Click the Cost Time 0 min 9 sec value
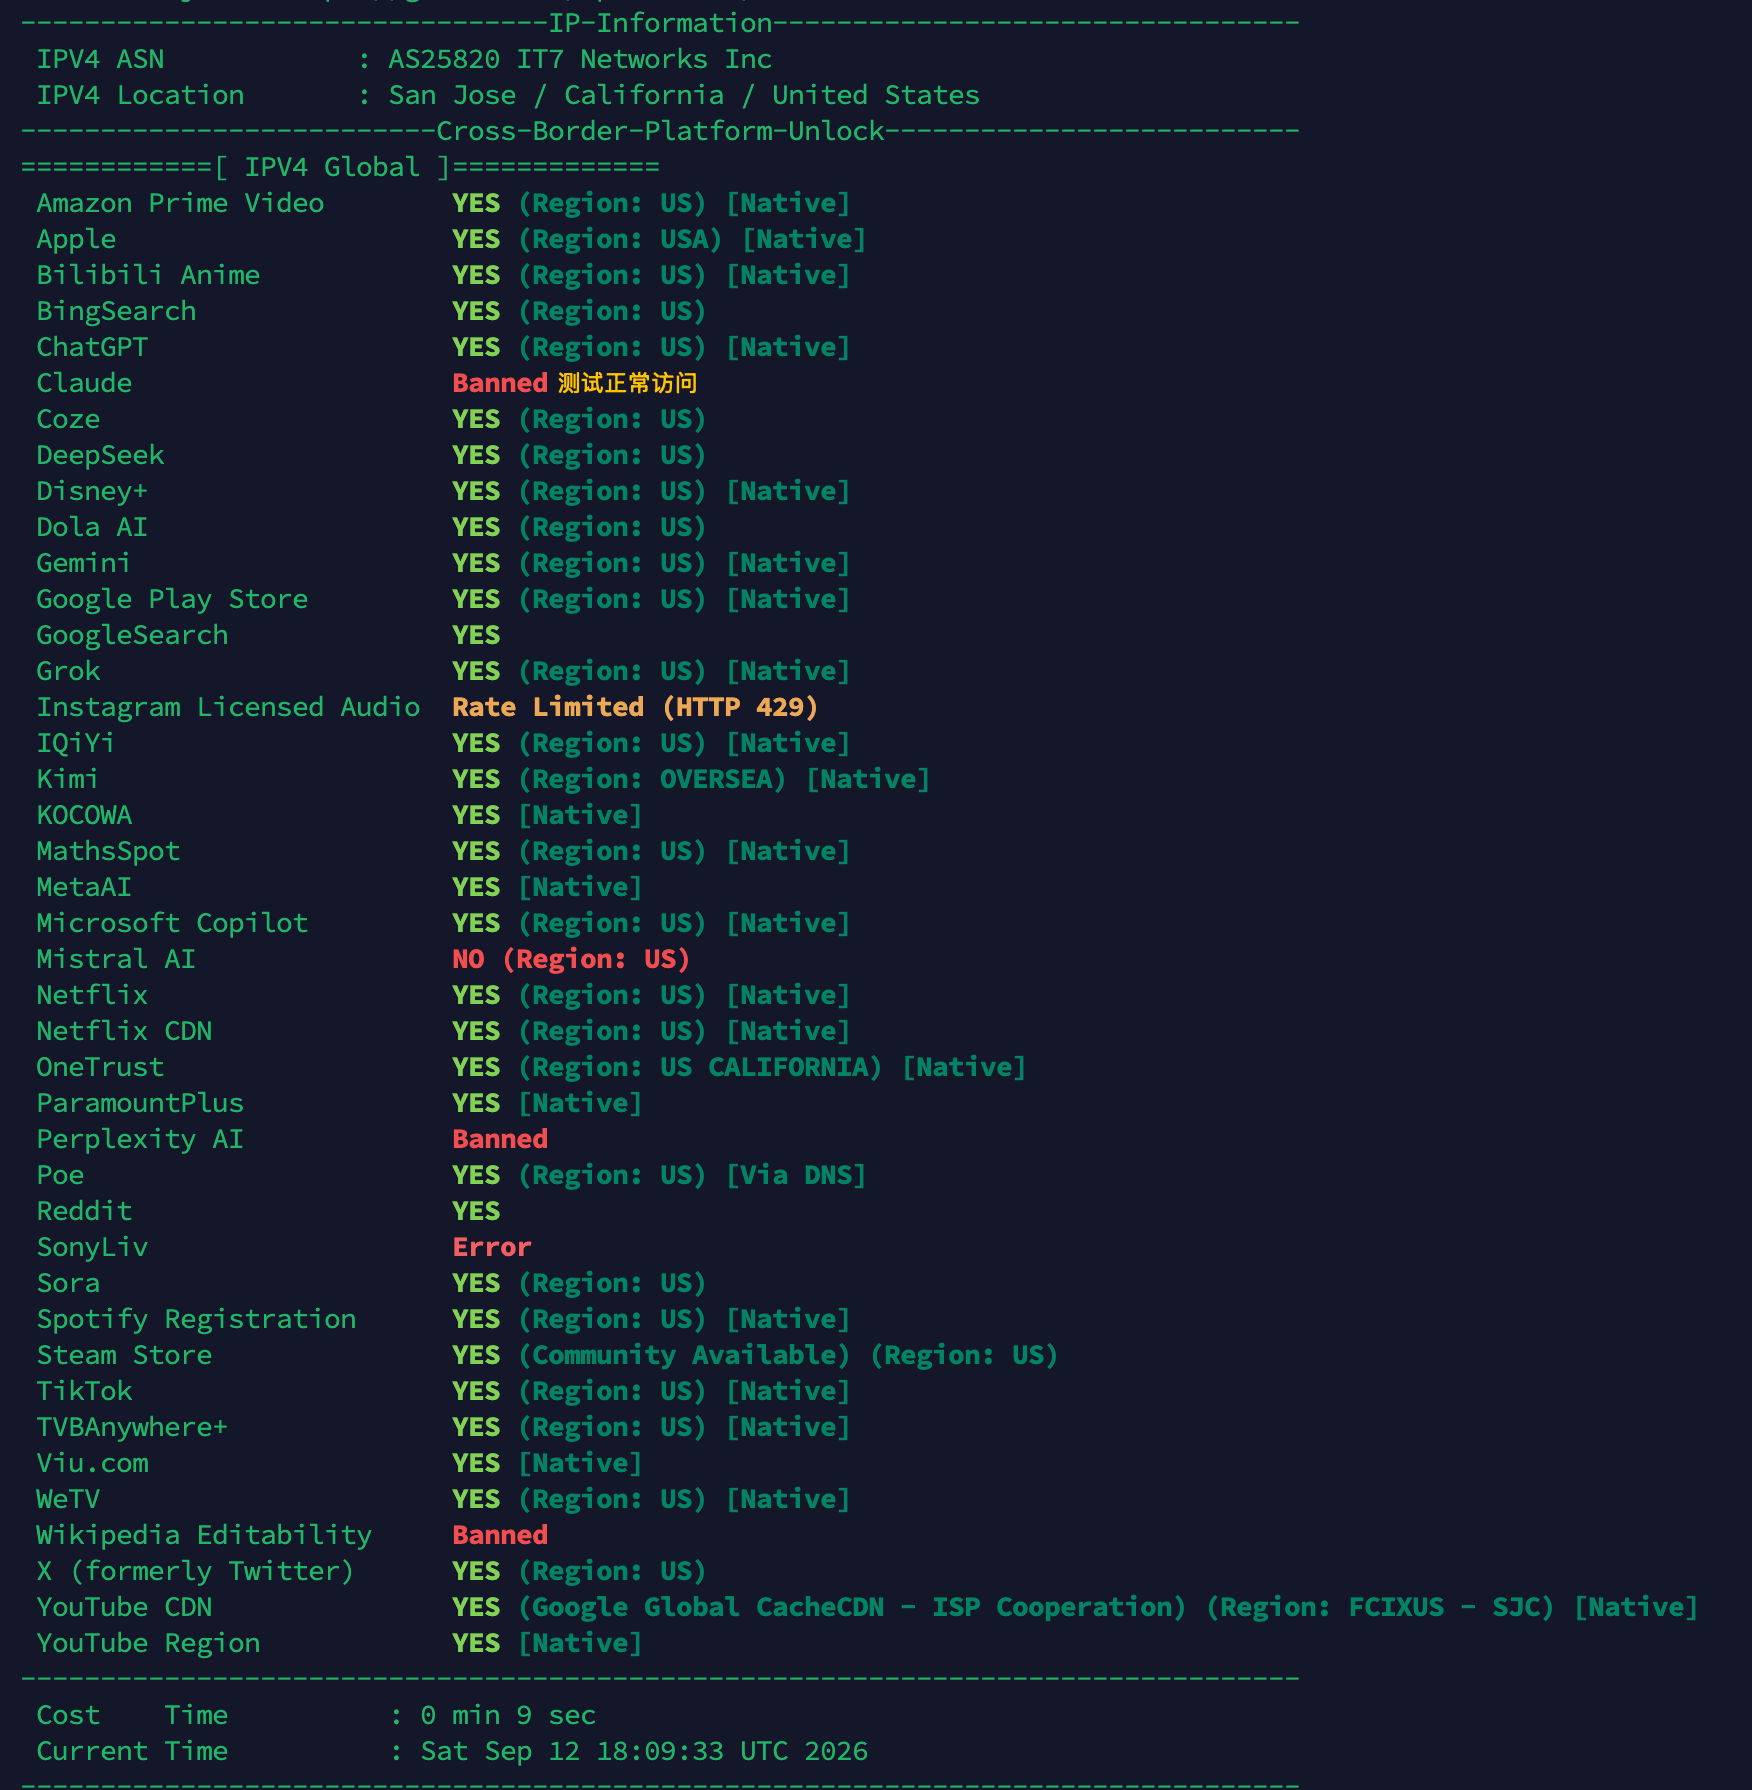The height and width of the screenshot is (1790, 1752). (x=508, y=1715)
